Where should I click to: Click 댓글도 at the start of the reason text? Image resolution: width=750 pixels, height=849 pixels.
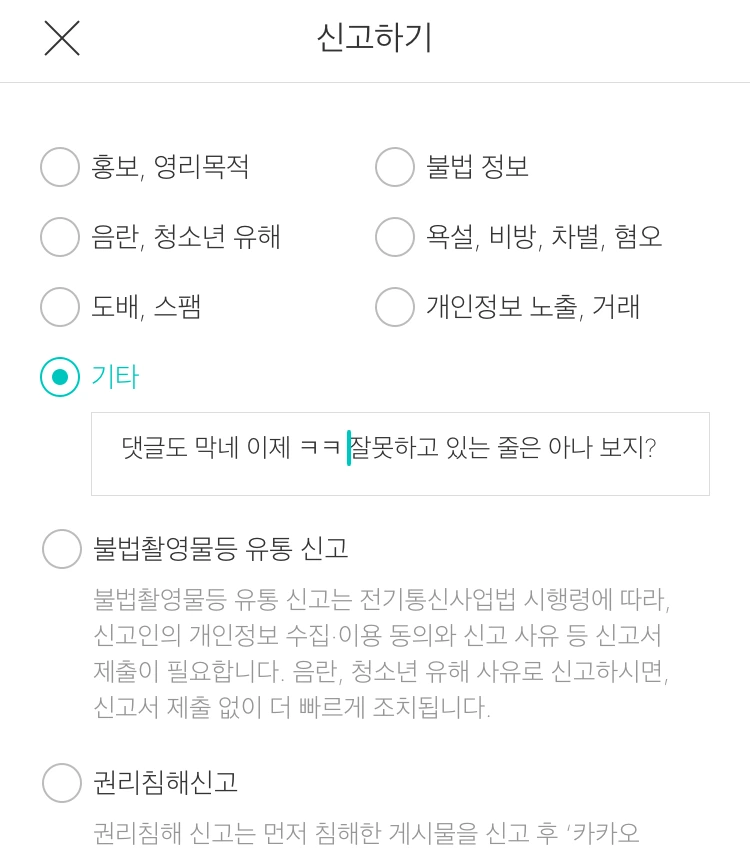coord(154,447)
